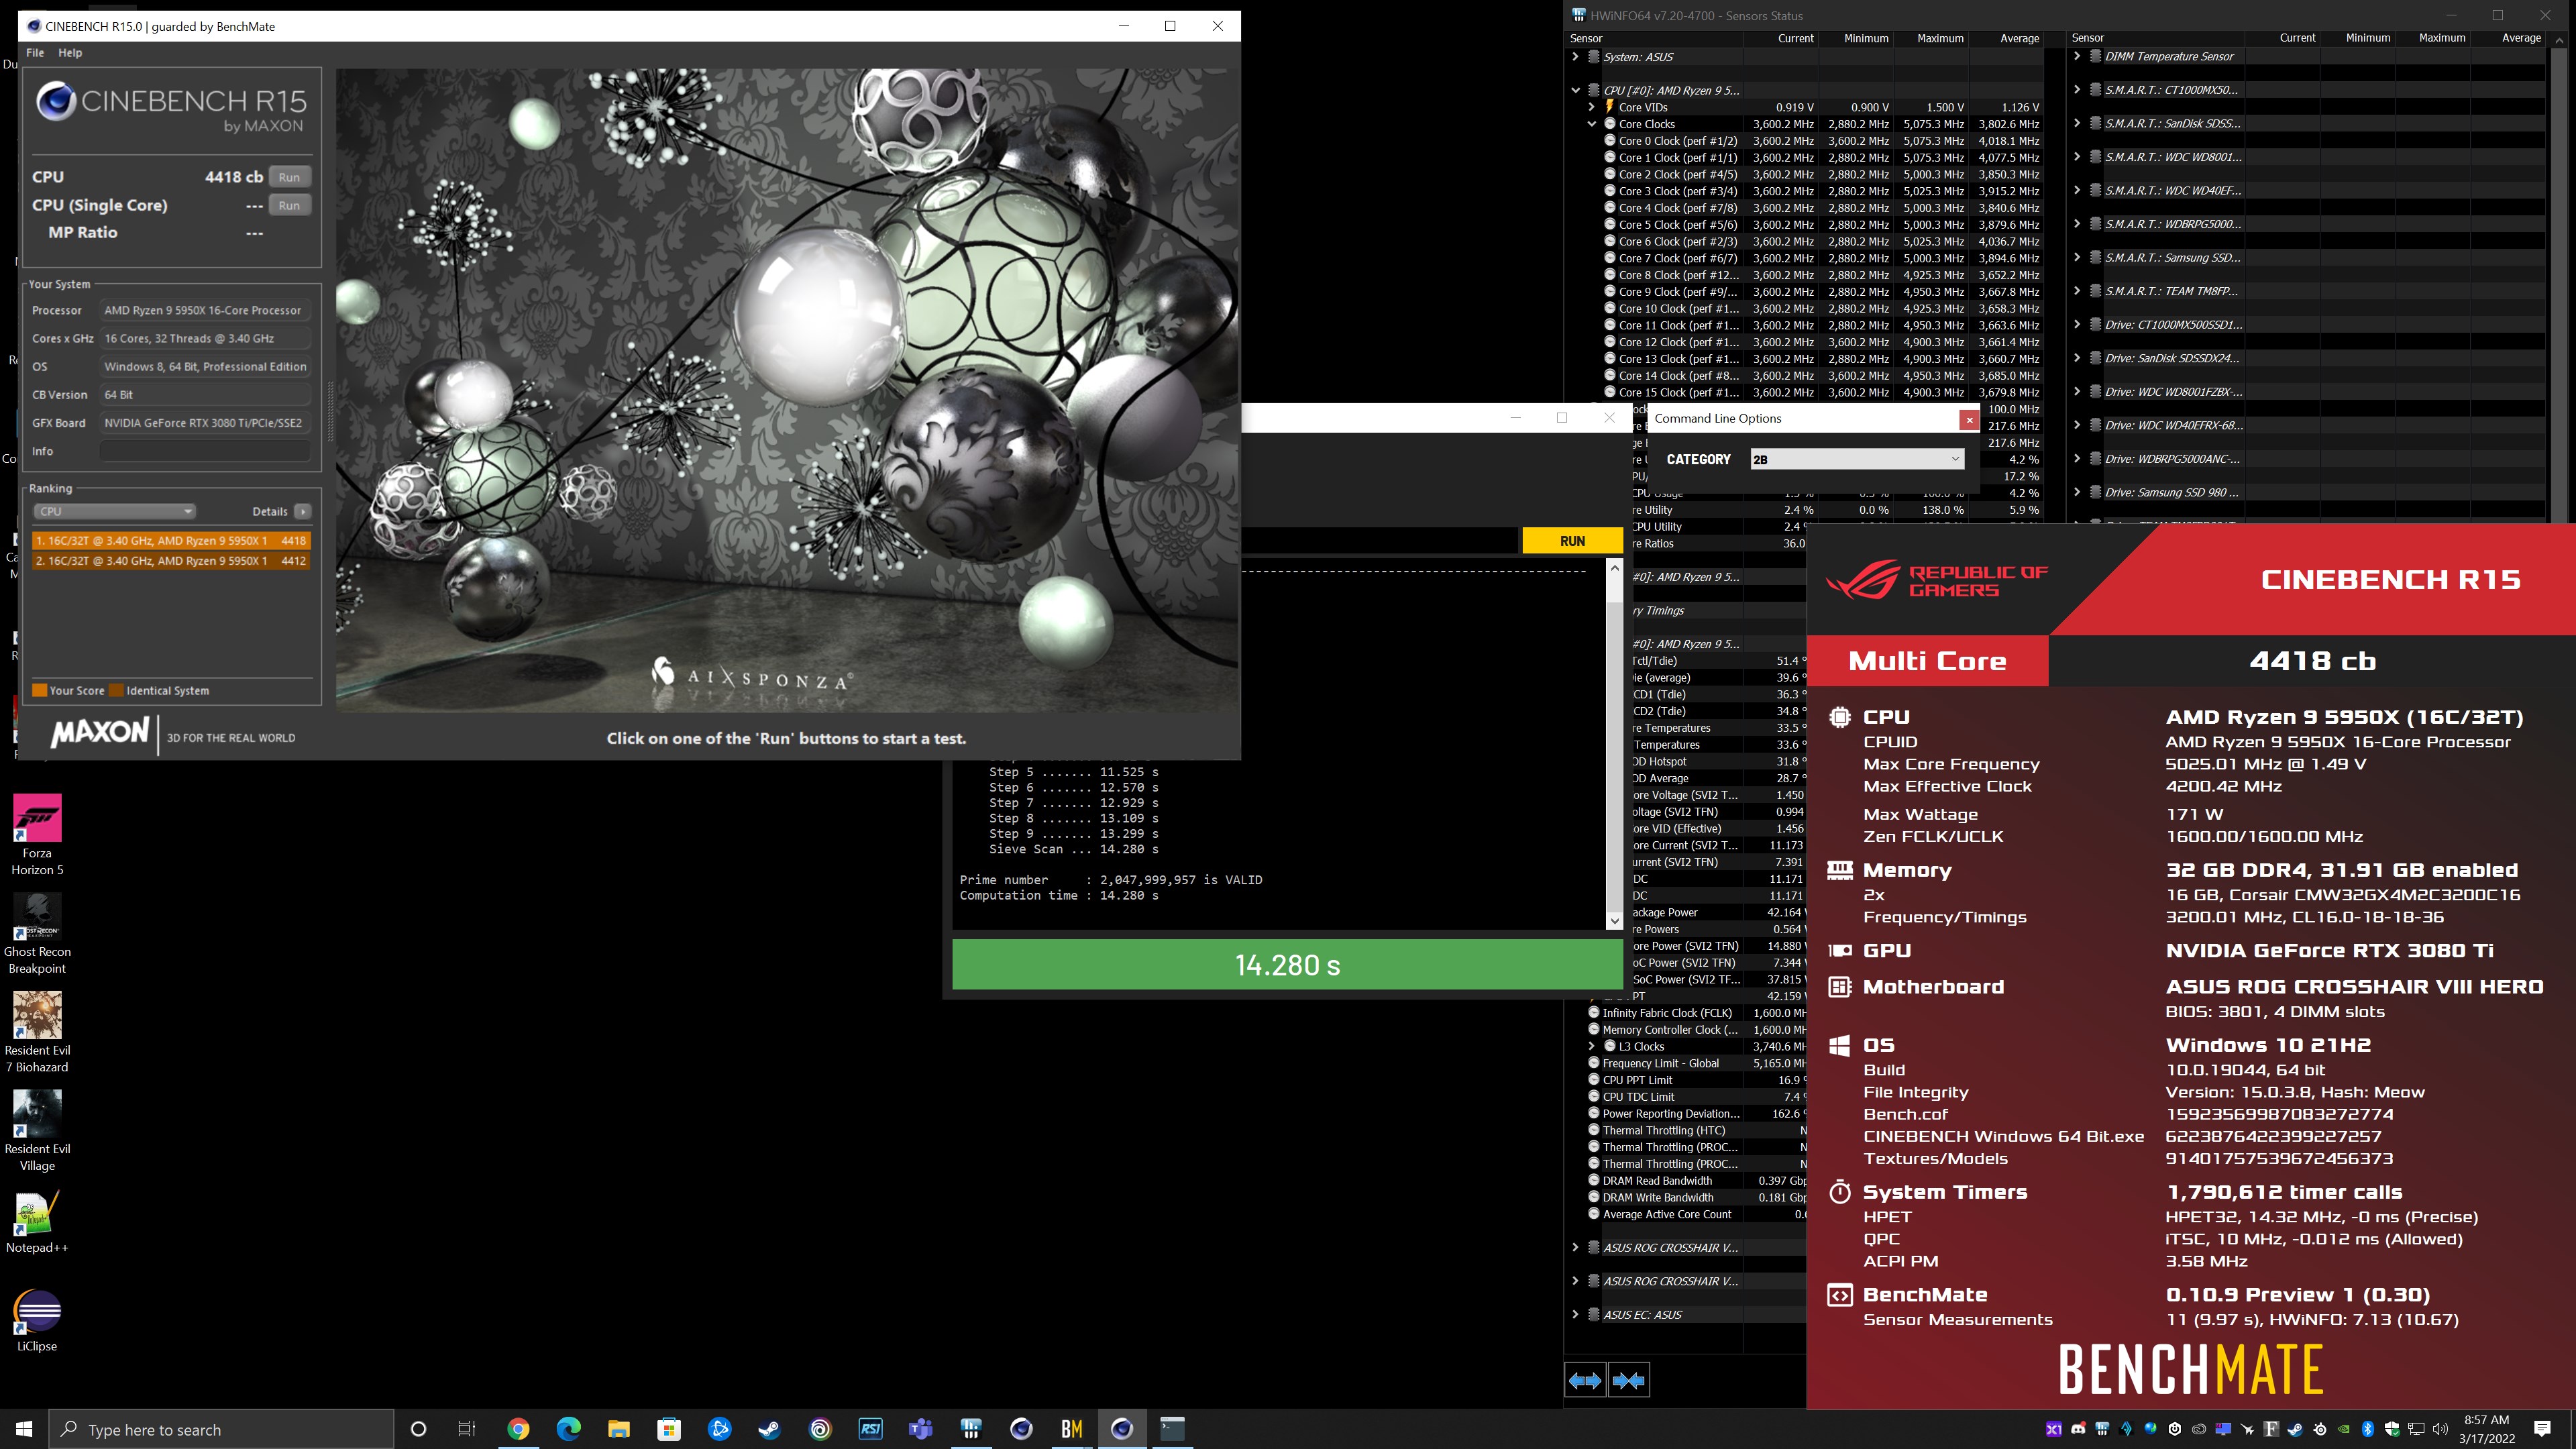This screenshot has width=2576, height=1449.
Task: Select ranking entry with score 4412
Action: pyautogui.click(x=171, y=561)
